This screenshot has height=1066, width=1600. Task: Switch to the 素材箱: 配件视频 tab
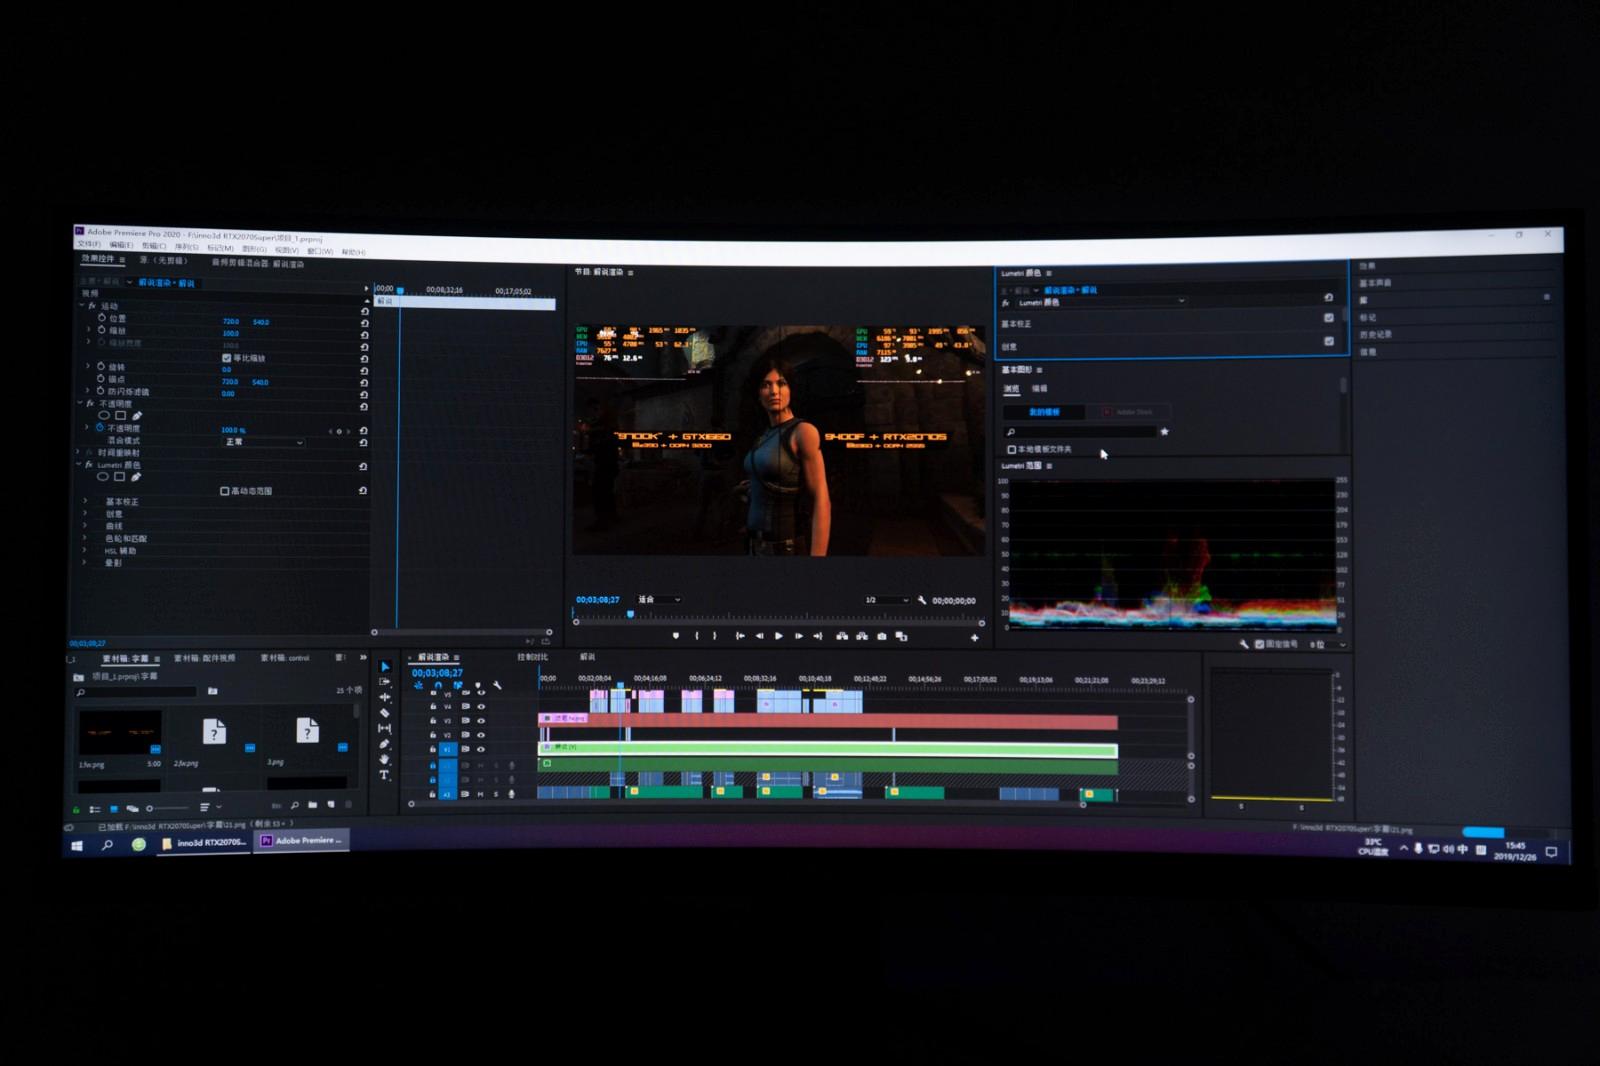pos(205,658)
